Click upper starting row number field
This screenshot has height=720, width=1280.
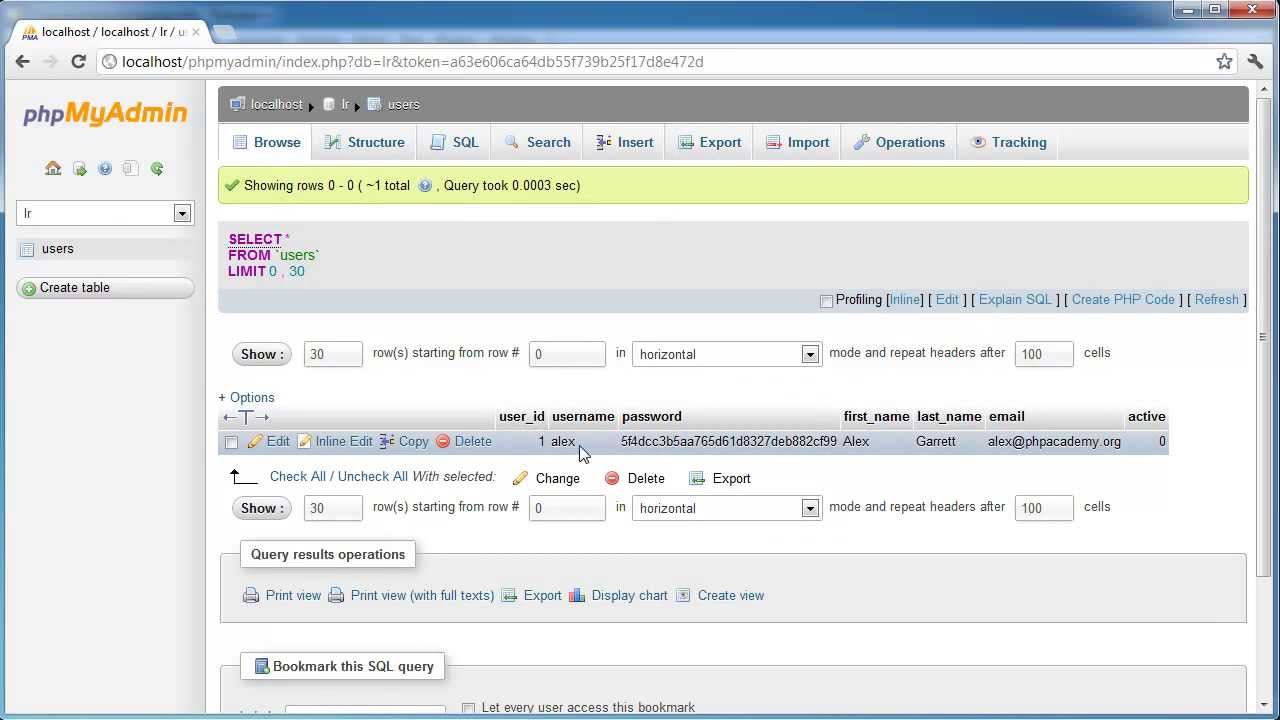(567, 354)
